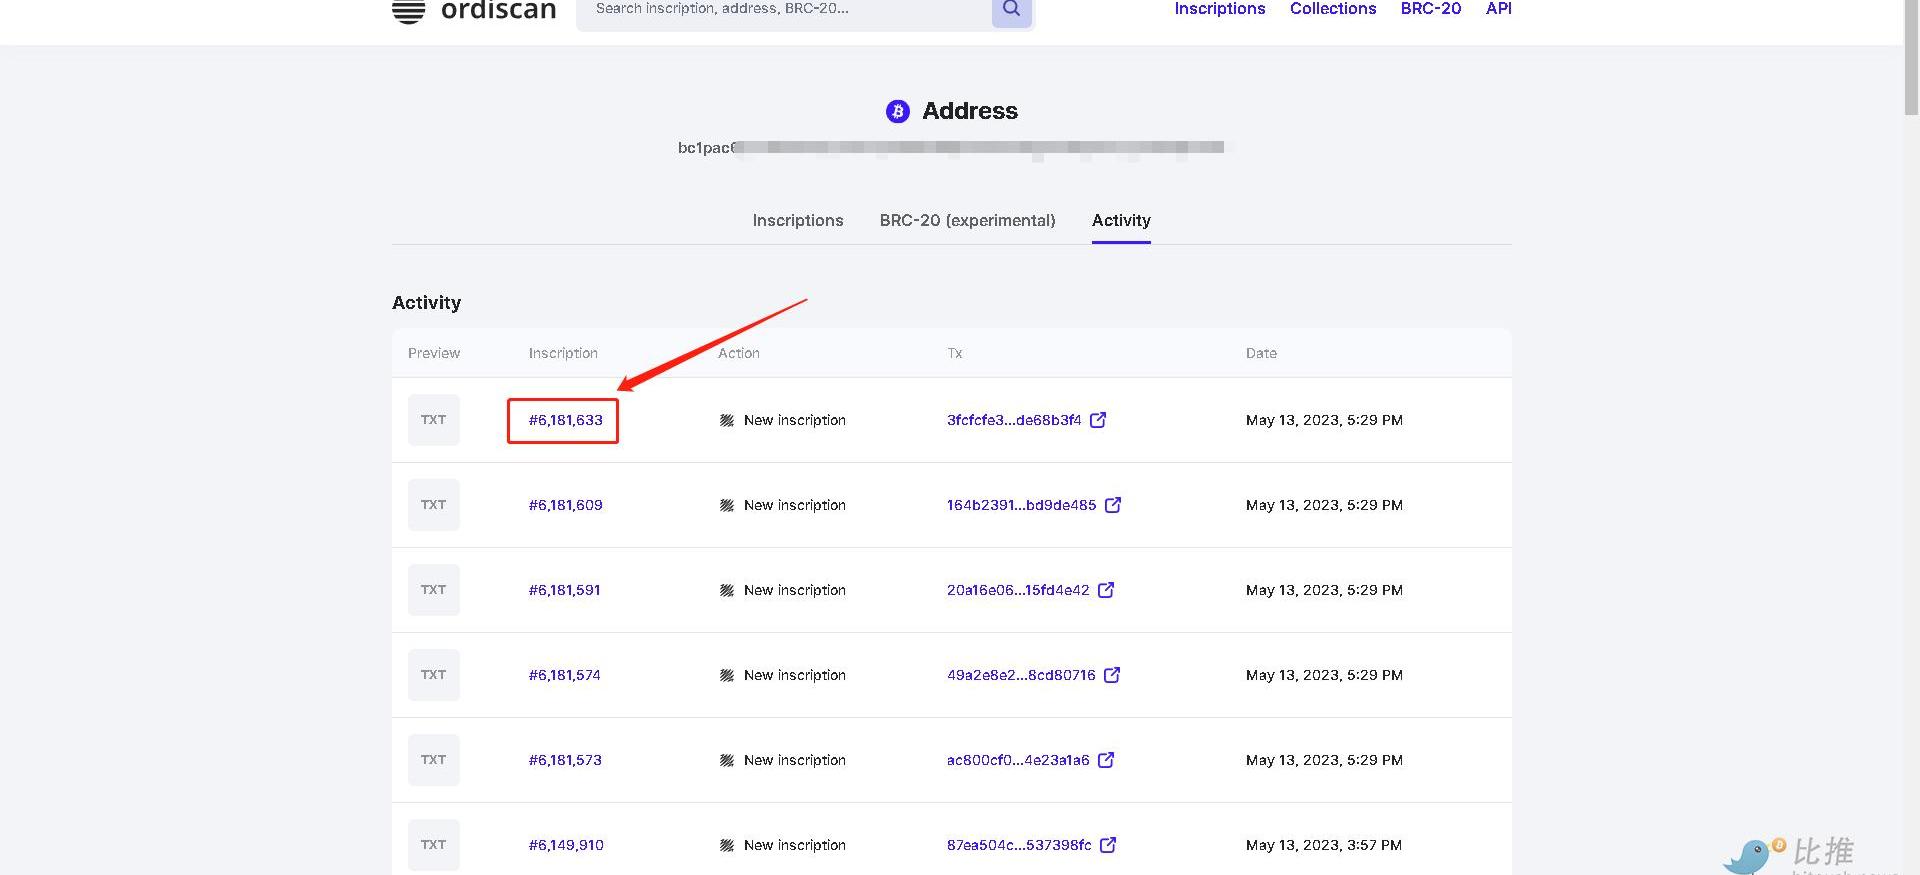Viewport: 1920px width, 875px height.
Task: Open external link icon for tx ac800cf0...4e23a1a6
Action: click(1106, 760)
